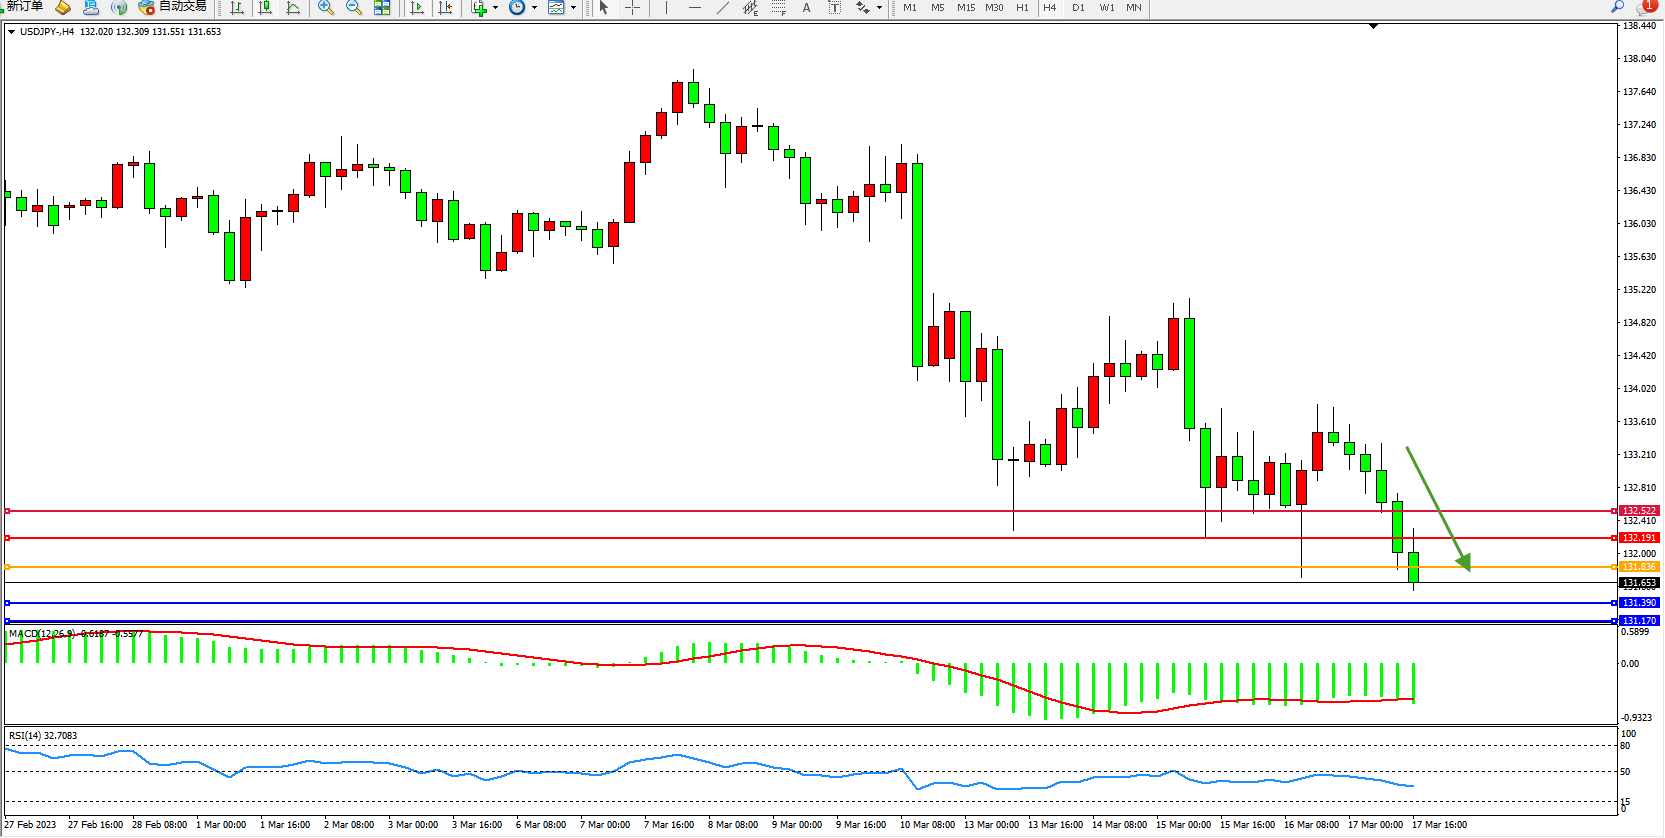The width and height of the screenshot is (1665, 838).
Task: Select the trendline drawing tool
Action: pos(722,8)
